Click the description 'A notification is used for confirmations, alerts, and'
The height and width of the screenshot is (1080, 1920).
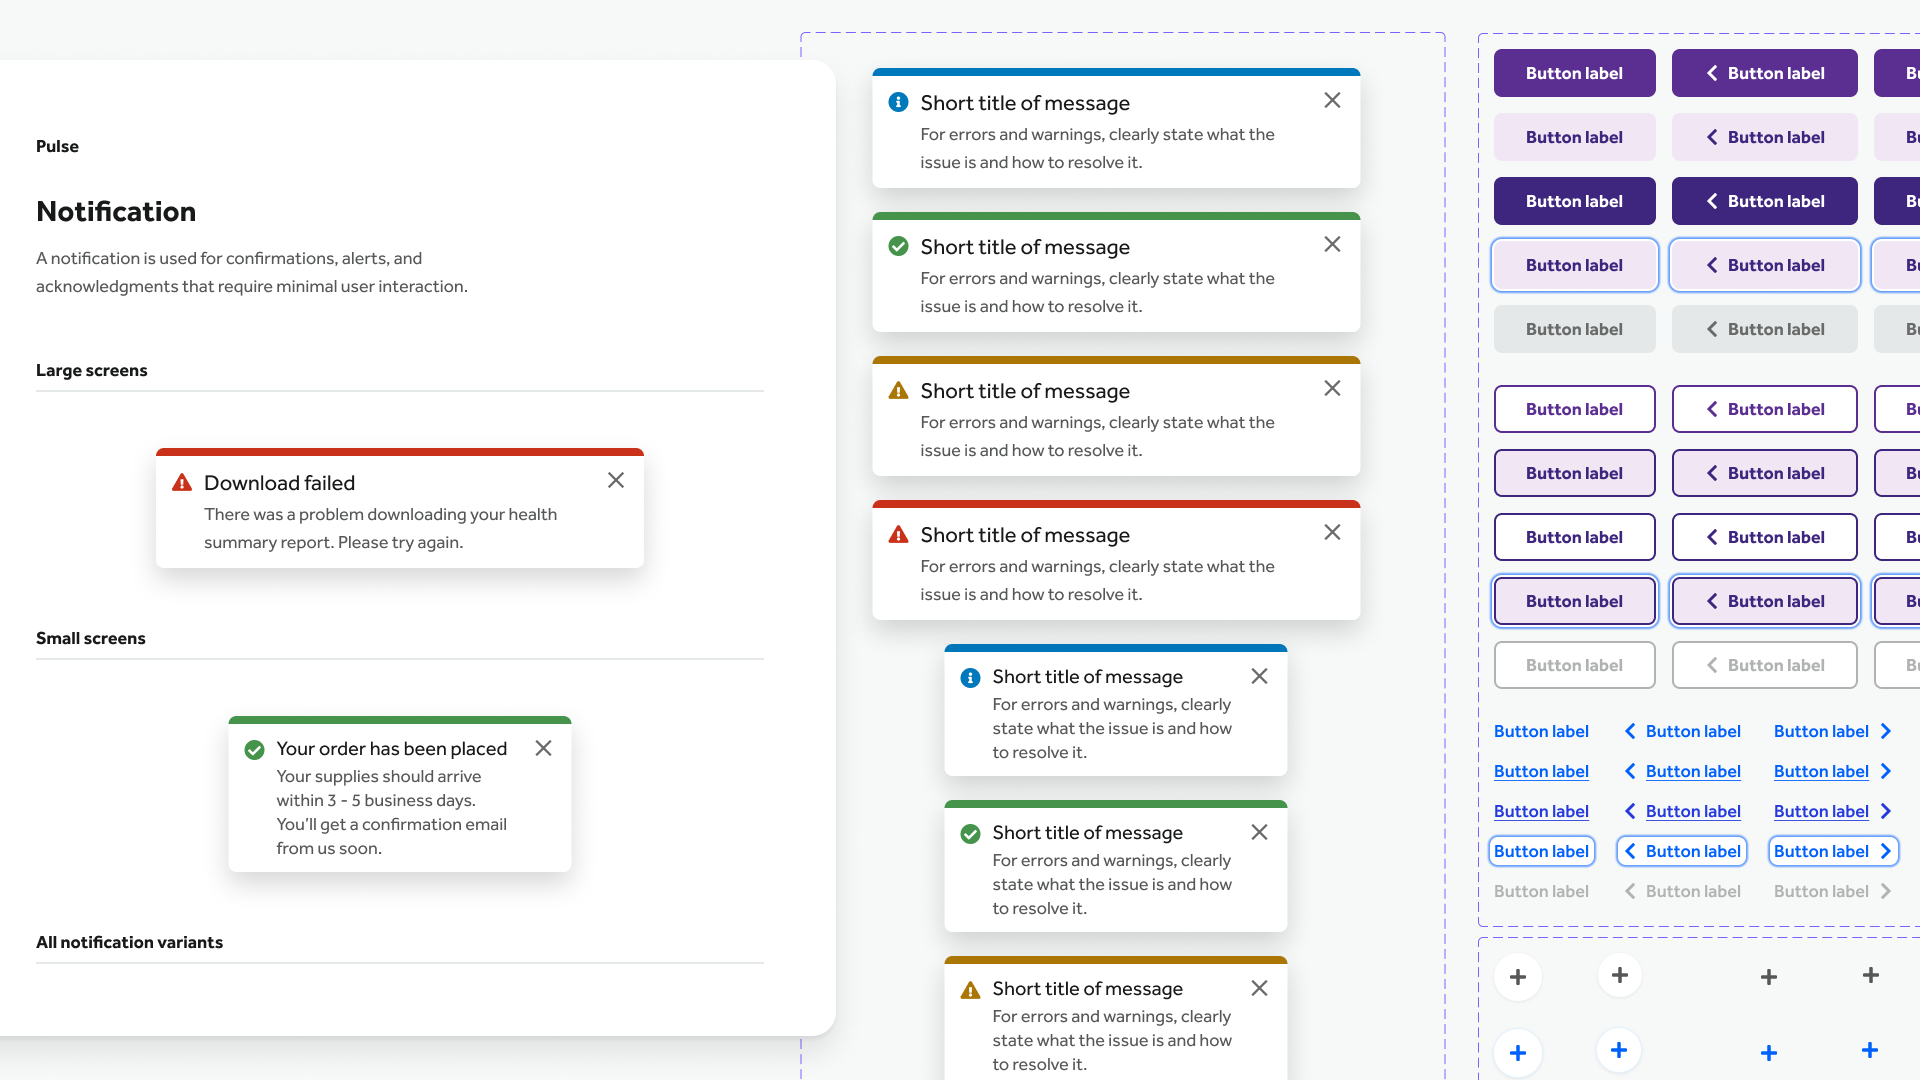tap(229, 258)
